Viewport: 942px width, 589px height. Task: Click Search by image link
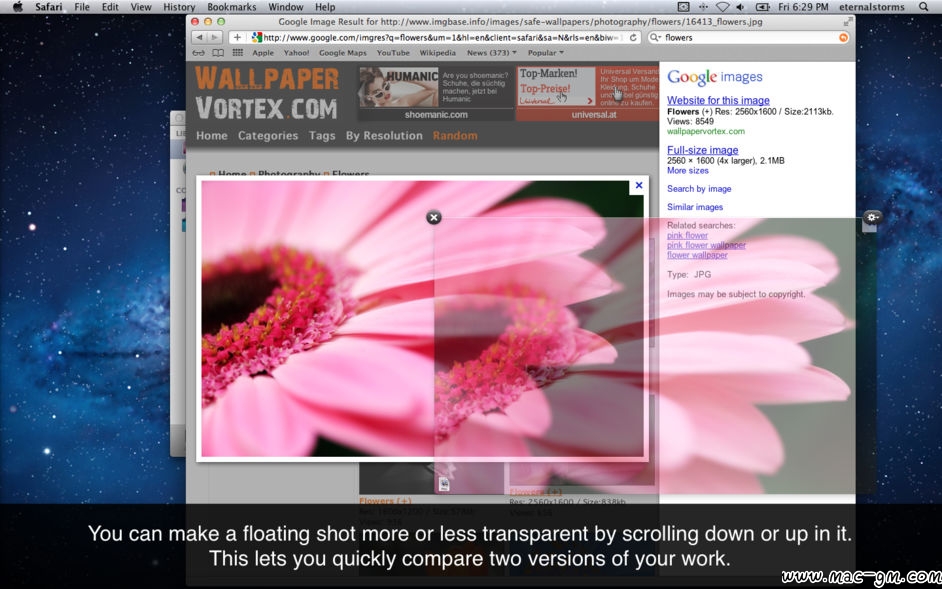[699, 189]
